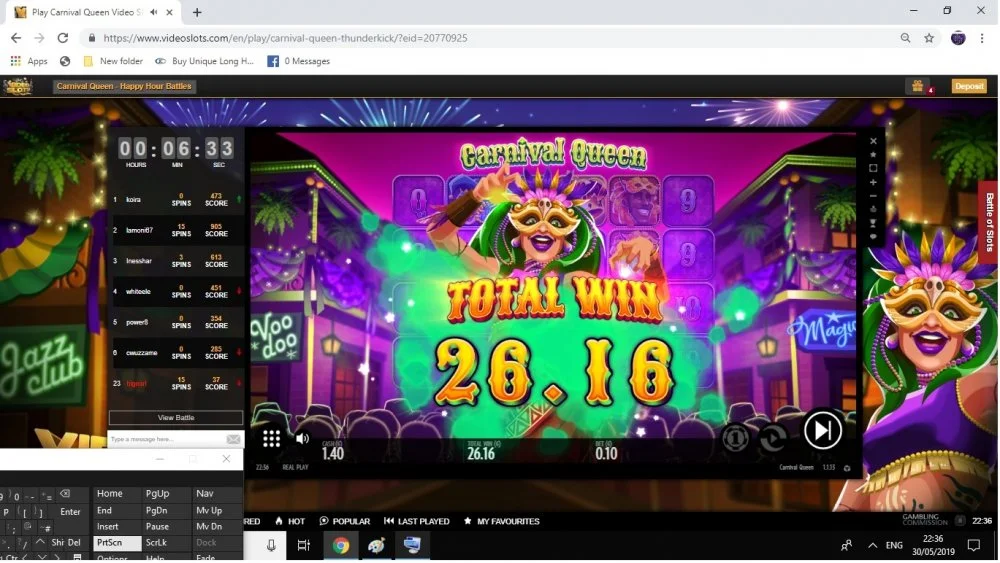This screenshot has width=1000, height=563.
Task: Open Battle of Slots side tab
Action: point(989,222)
